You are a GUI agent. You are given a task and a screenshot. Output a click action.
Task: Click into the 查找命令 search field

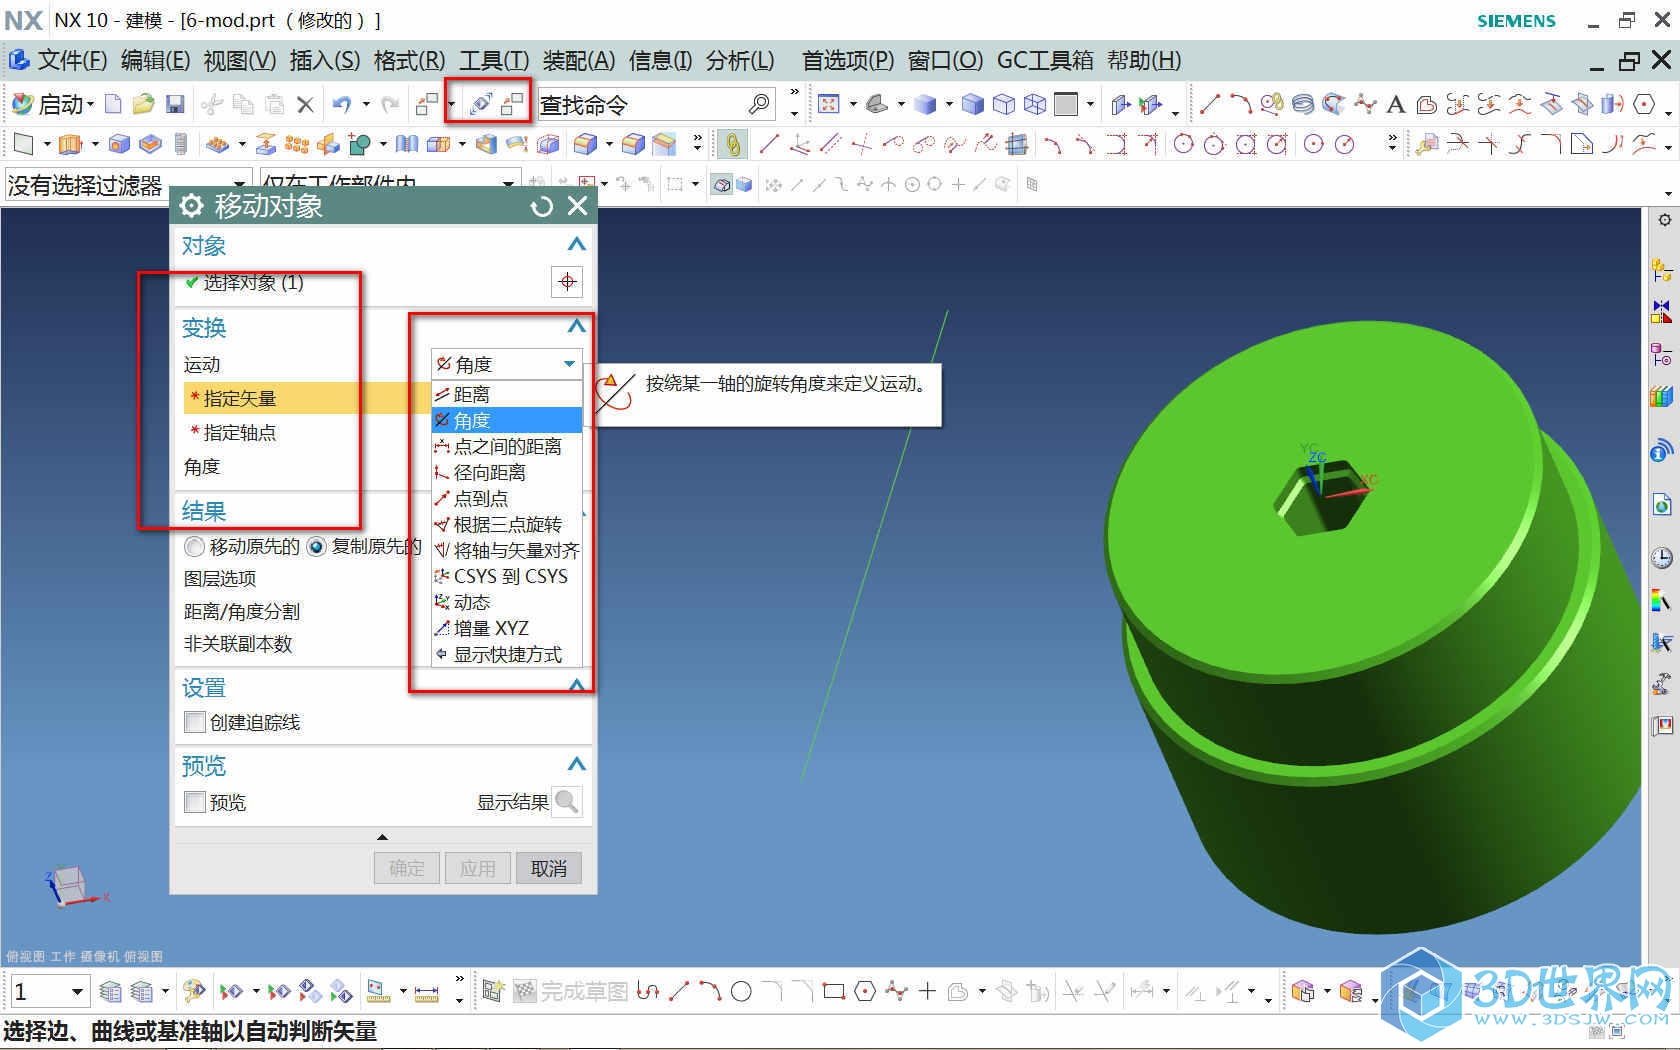click(642, 104)
